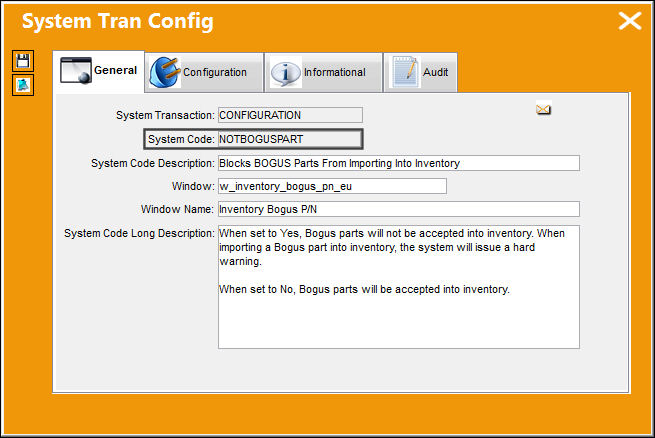655x438 pixels.
Task: Click the System Tran Config title text
Action: tap(117, 21)
